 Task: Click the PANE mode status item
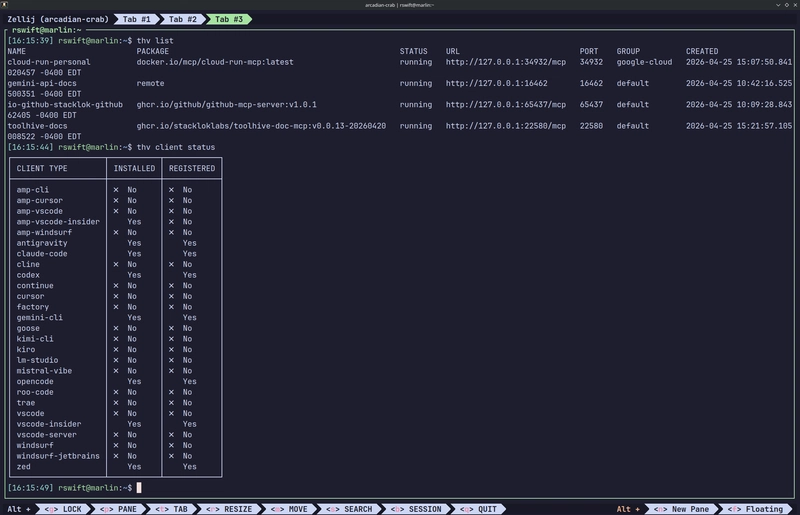[118, 509]
